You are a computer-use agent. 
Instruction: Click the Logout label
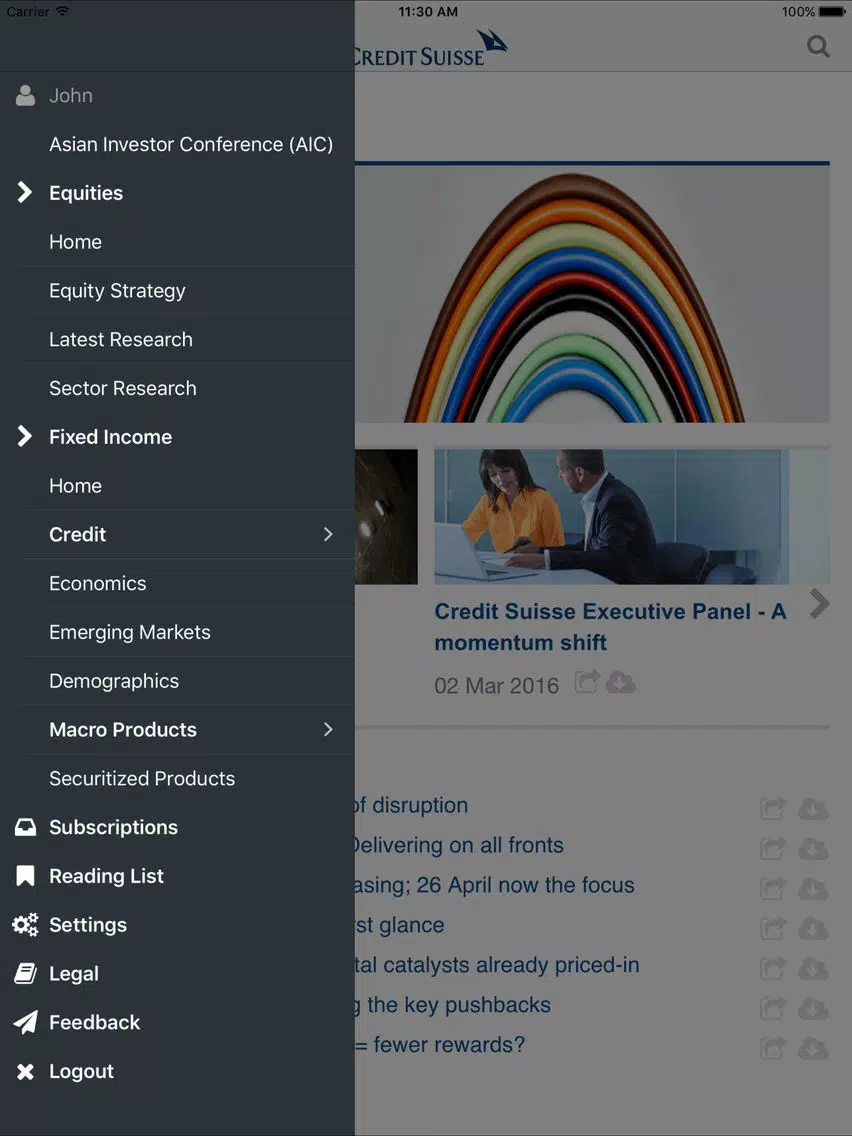pos(82,1072)
